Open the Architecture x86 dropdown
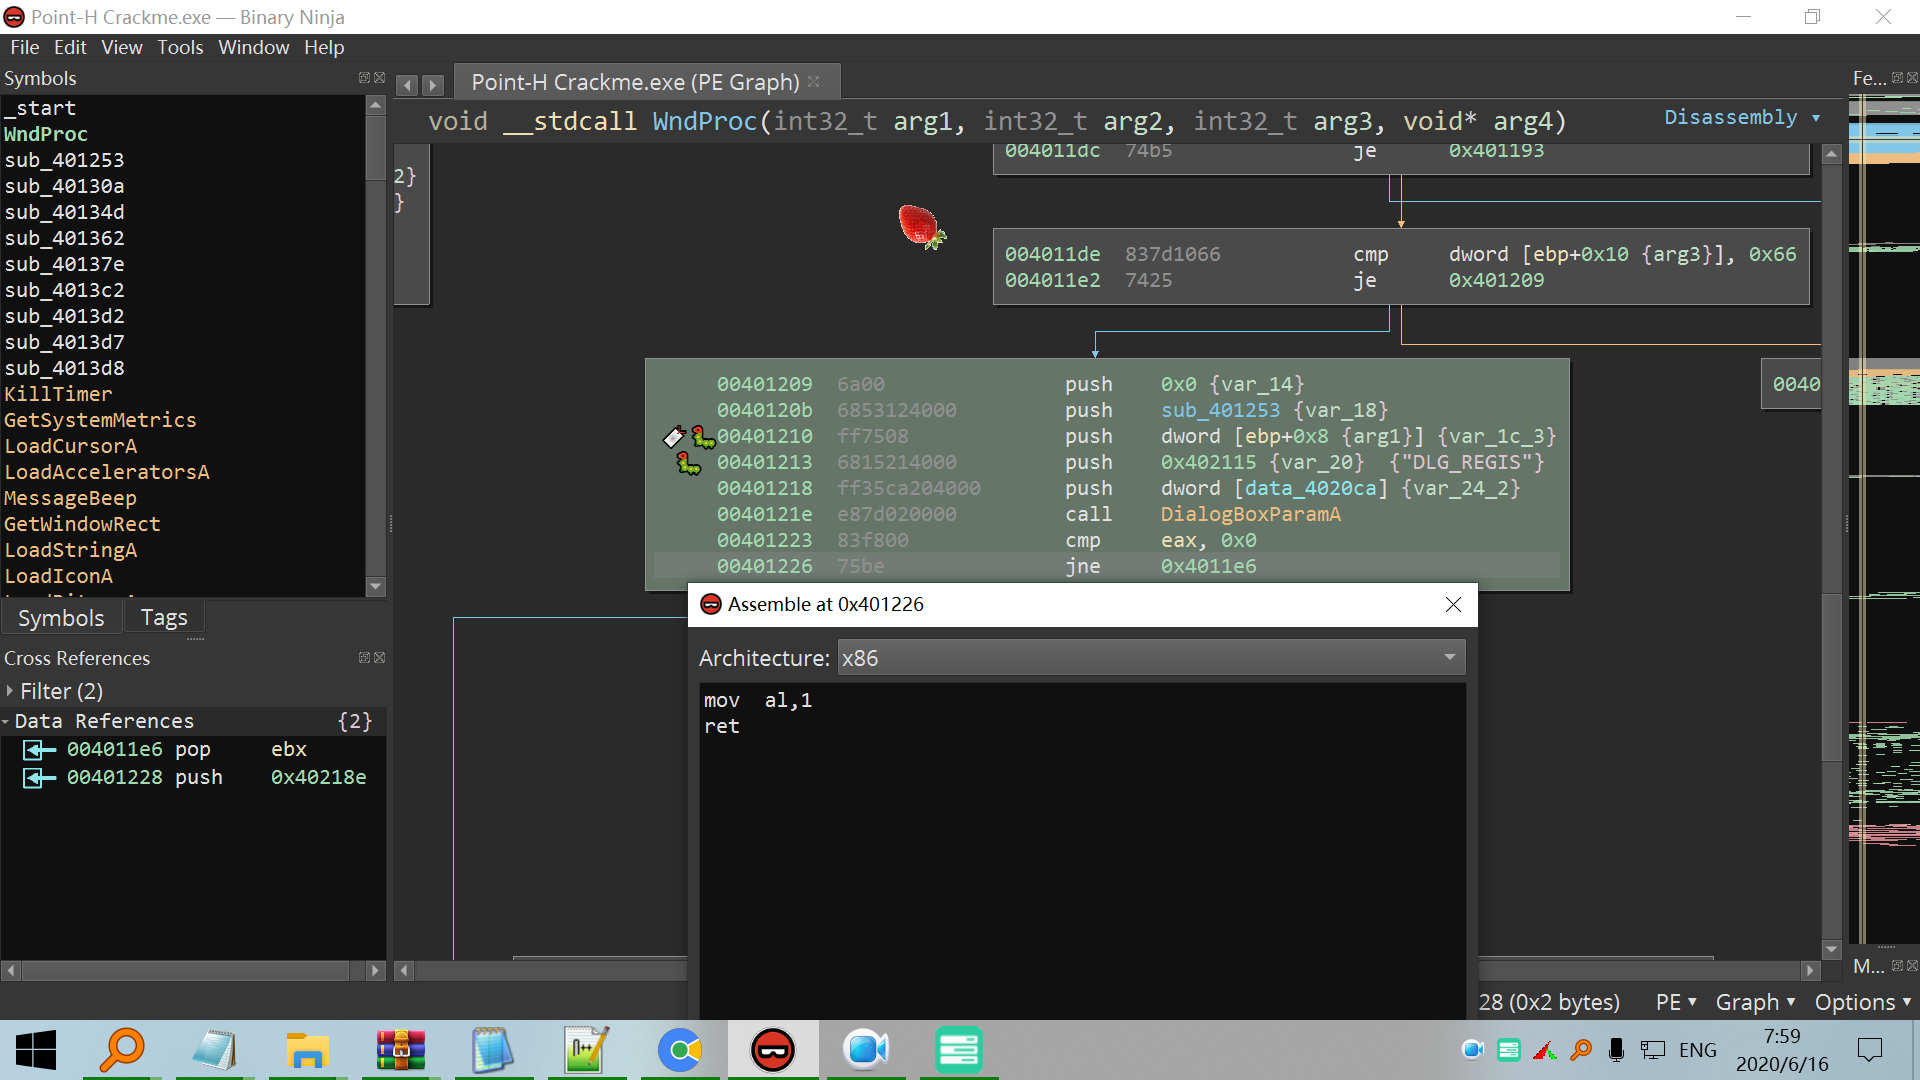Screen dimensions: 1920x1080 click(x=1150, y=658)
